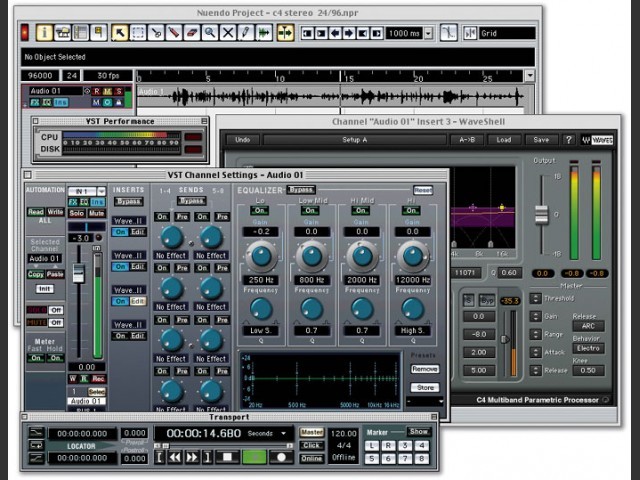640x480 pixels.
Task: Click the Stop button in Transport
Action: pyautogui.click(x=227, y=457)
